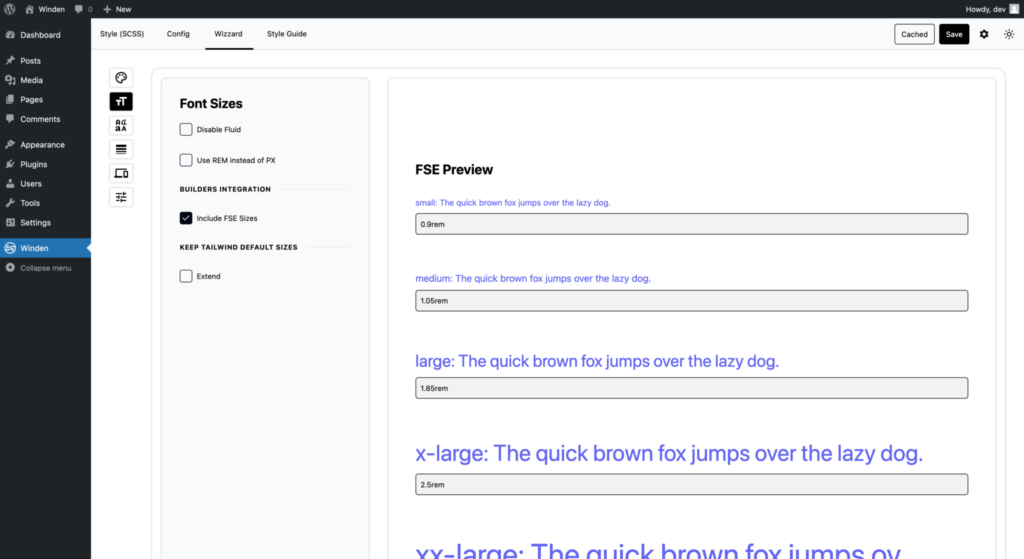Toggle light/dark theme sun icon
The width and height of the screenshot is (1024, 559).
click(1009, 34)
